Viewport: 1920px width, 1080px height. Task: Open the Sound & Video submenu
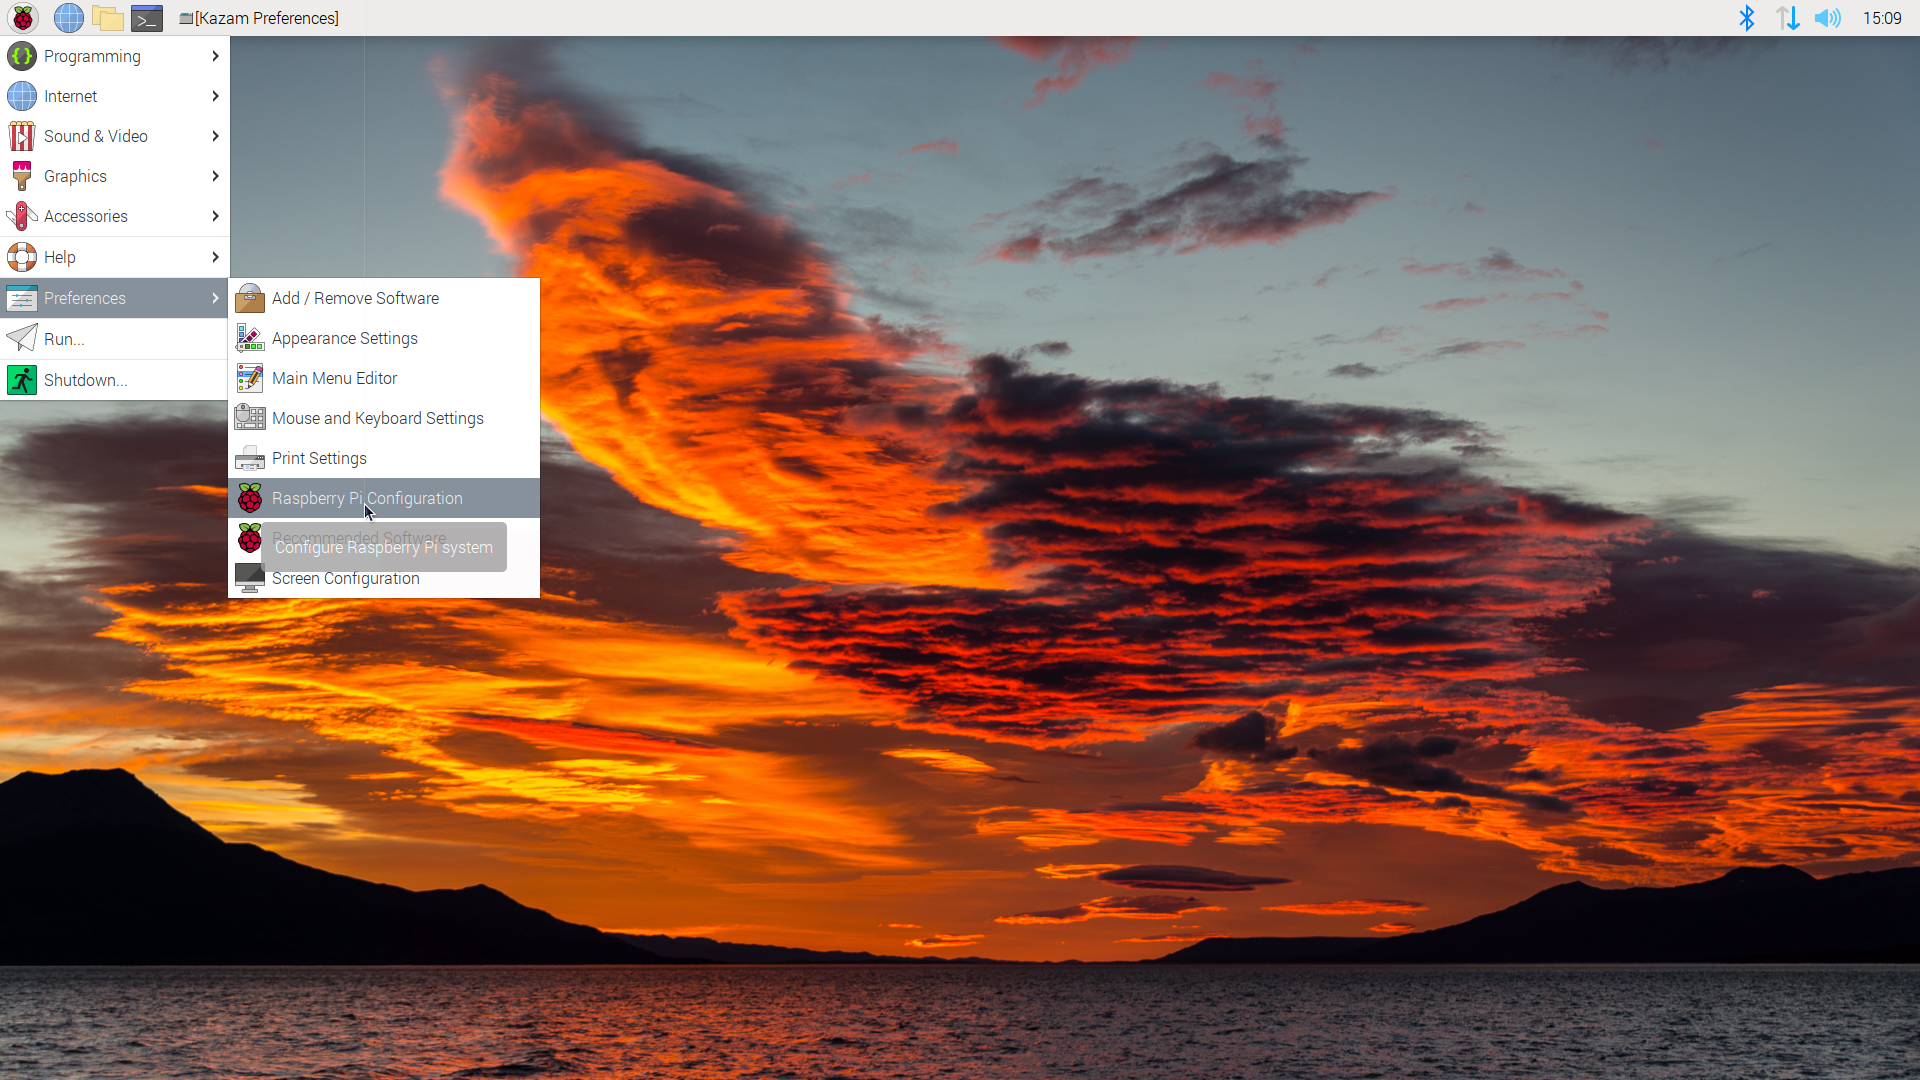(114, 136)
